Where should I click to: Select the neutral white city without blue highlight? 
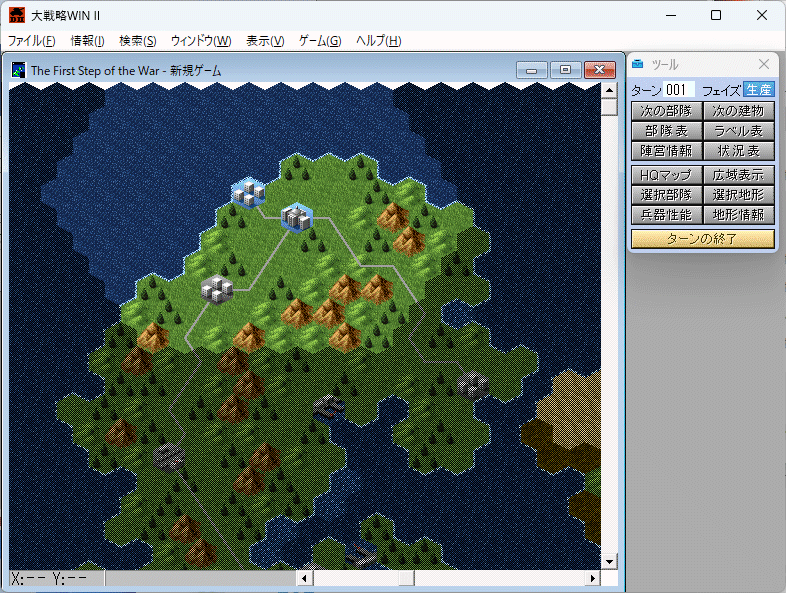[x=217, y=288]
